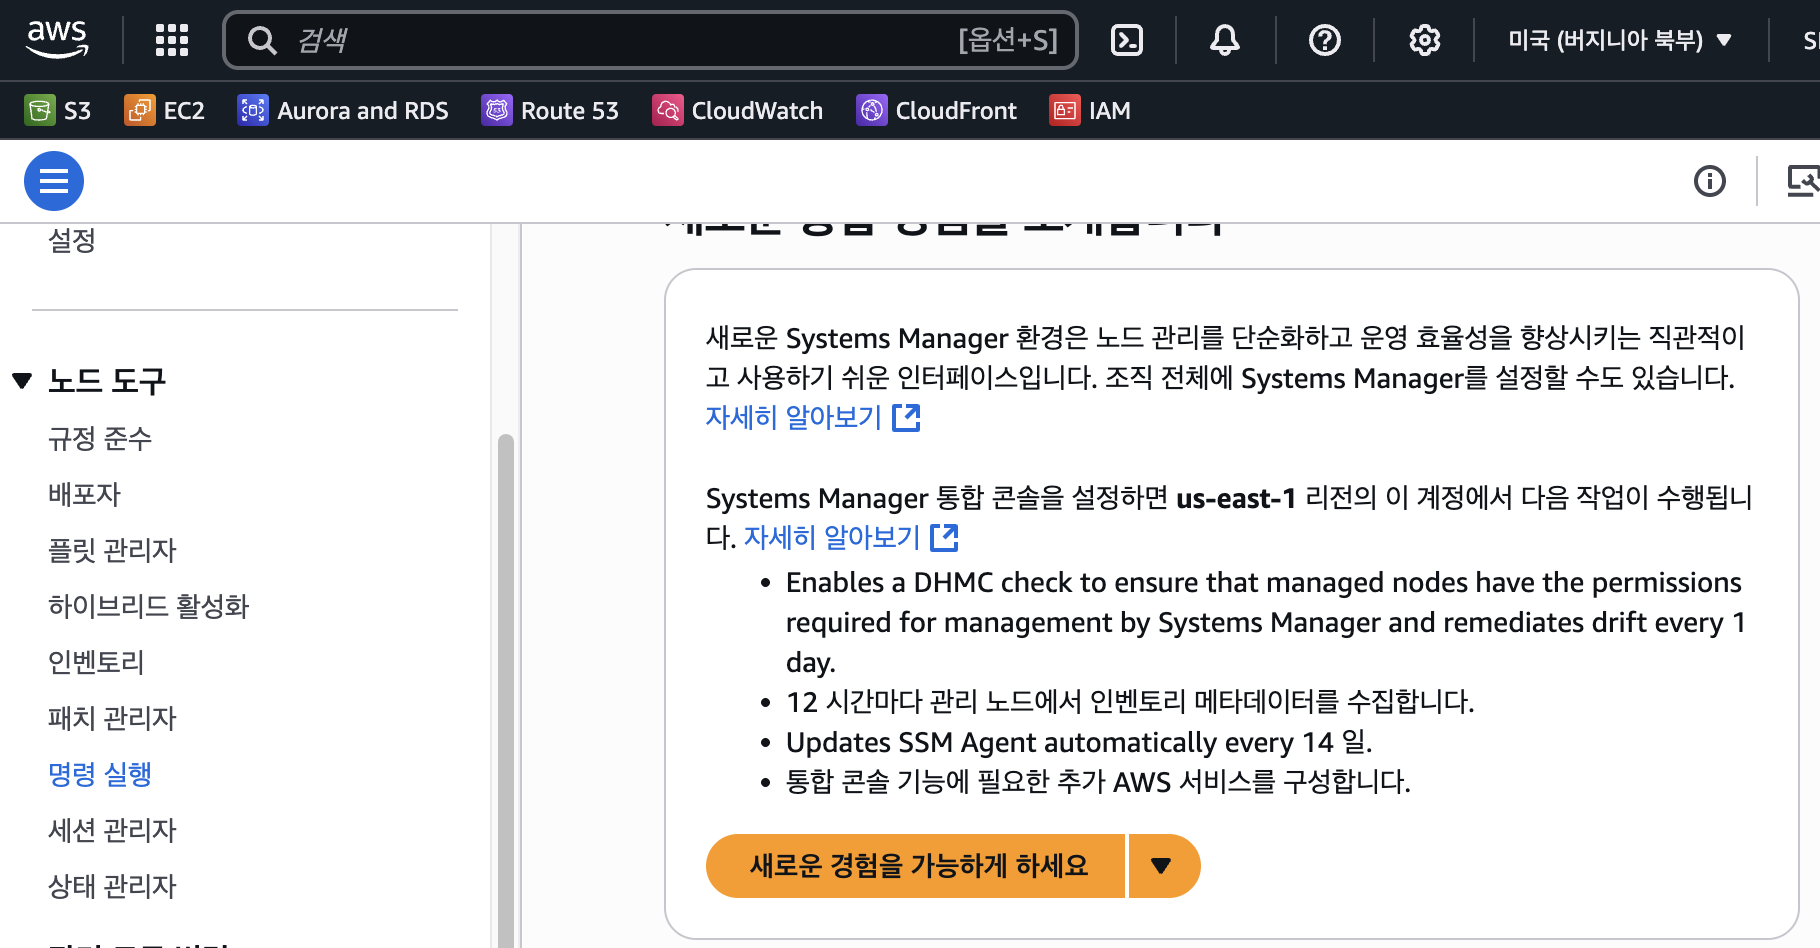Follow the first 자세히 알아보기 link
This screenshot has height=948, width=1820.
tap(813, 417)
